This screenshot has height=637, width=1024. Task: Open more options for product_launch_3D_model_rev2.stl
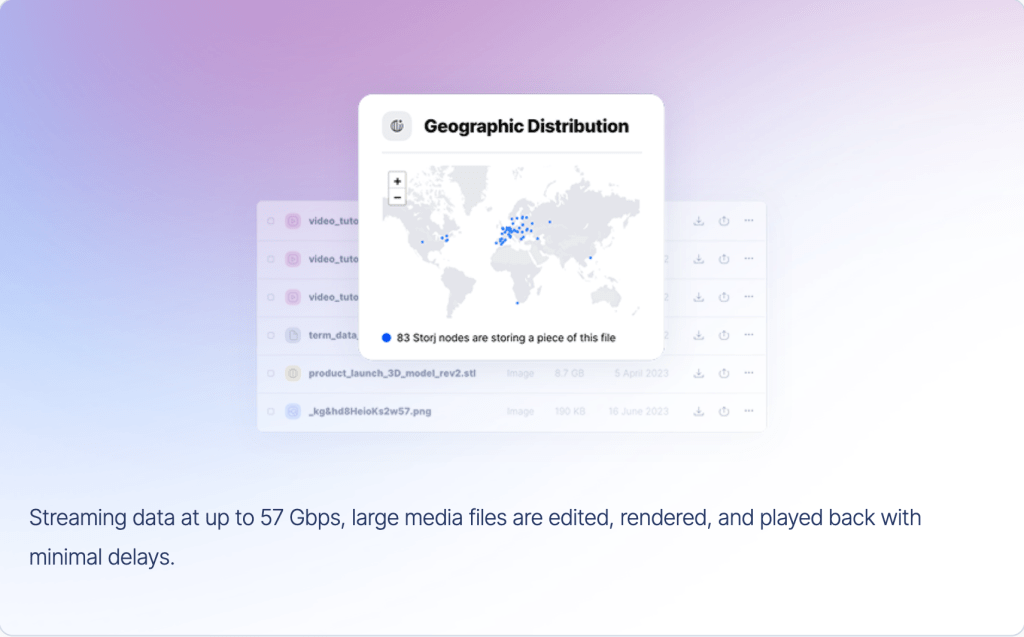click(748, 373)
